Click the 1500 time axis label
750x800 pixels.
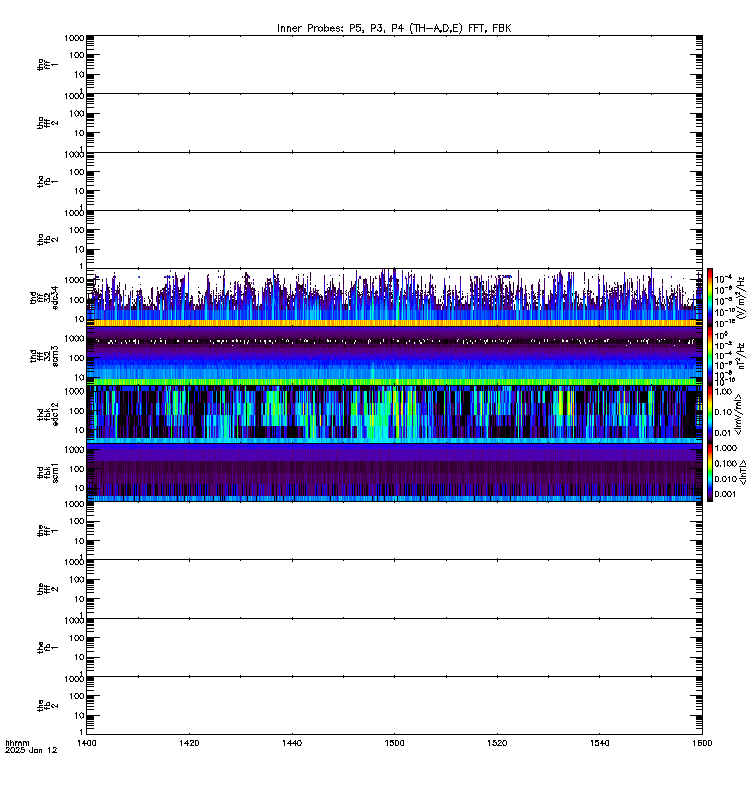click(394, 743)
